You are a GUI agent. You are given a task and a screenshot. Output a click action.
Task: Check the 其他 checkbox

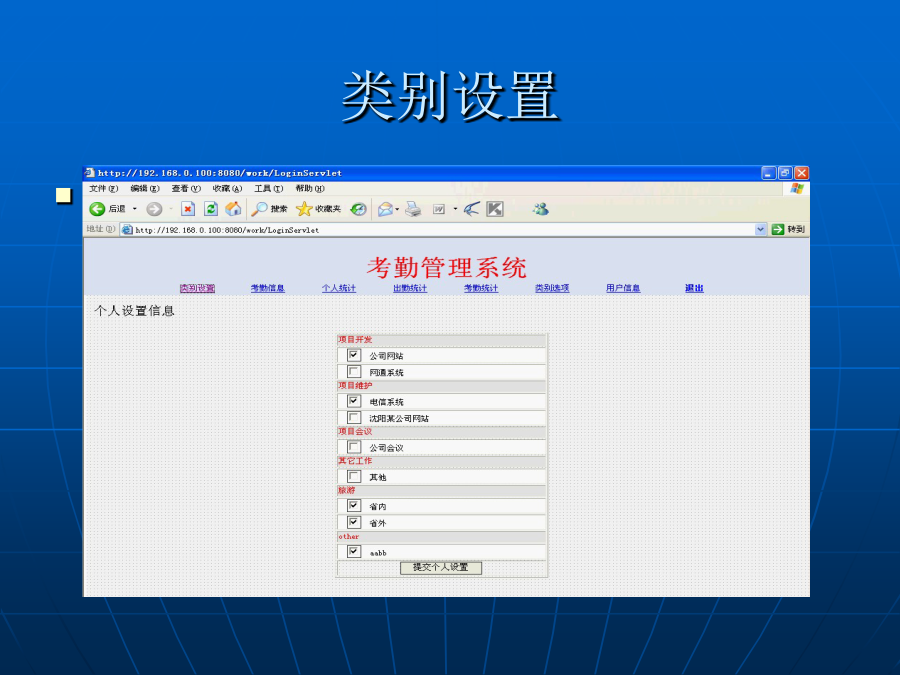[x=354, y=476]
